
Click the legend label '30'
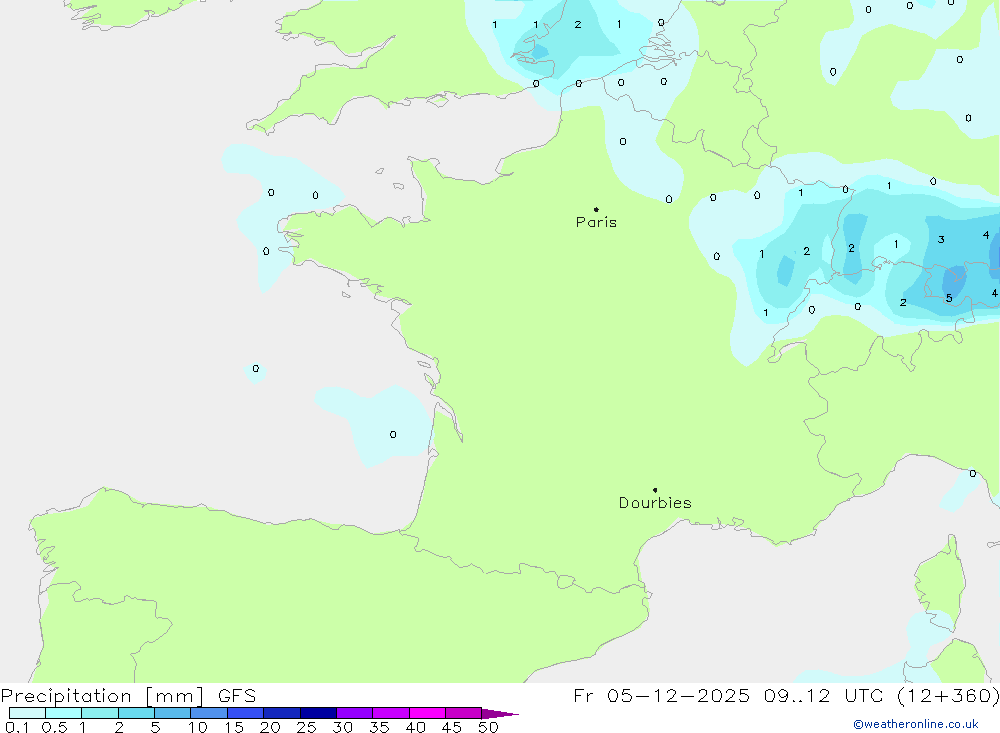pos(342,727)
